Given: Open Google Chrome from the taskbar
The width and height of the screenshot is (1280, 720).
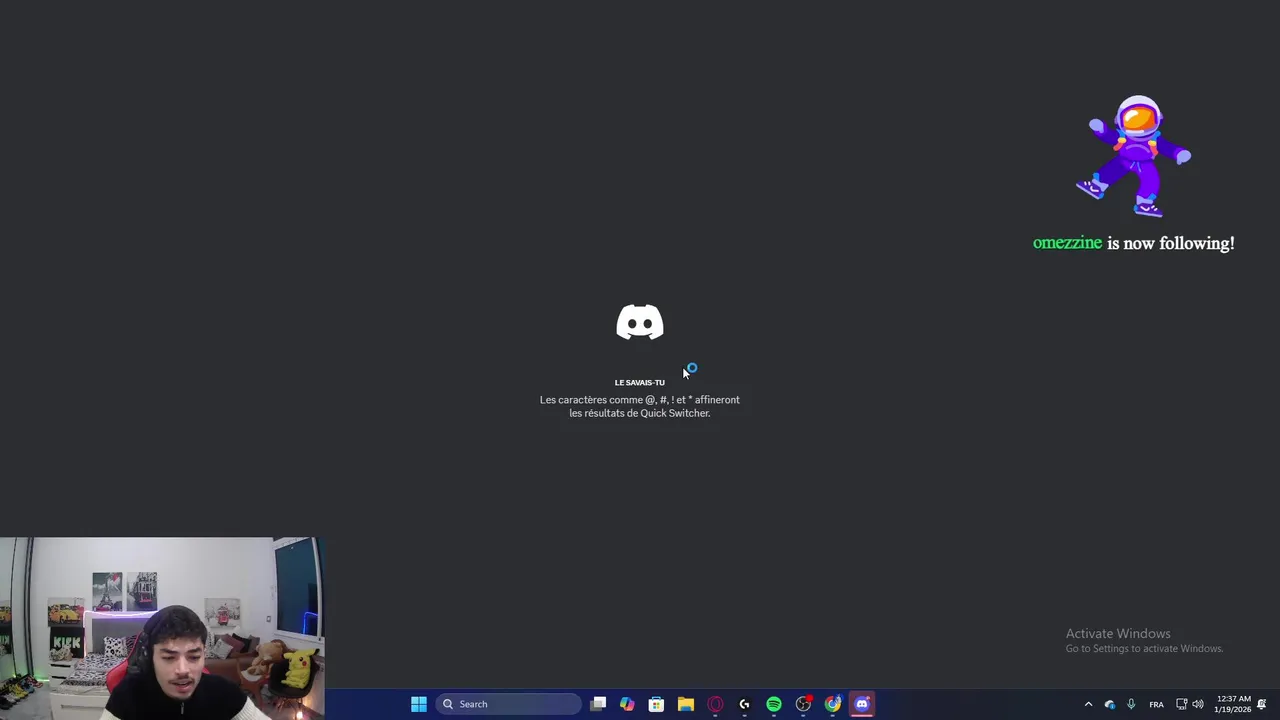Looking at the screenshot, I should 833,704.
